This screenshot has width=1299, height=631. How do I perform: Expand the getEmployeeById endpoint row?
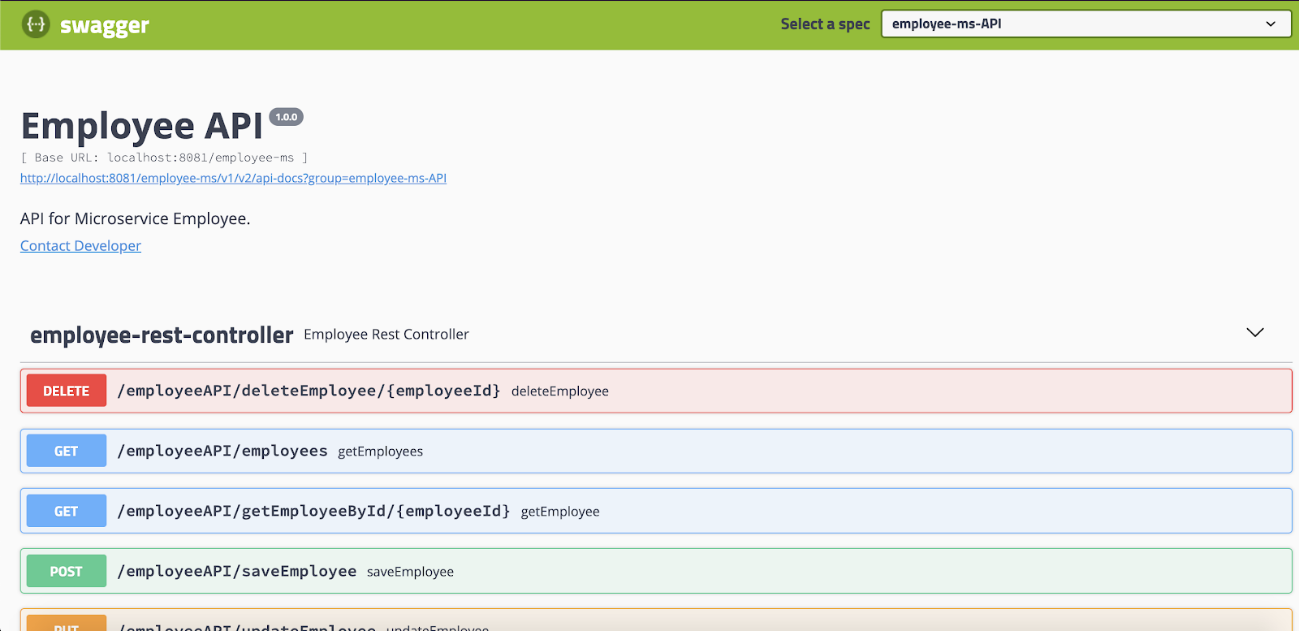pyautogui.click(x=800, y=511)
